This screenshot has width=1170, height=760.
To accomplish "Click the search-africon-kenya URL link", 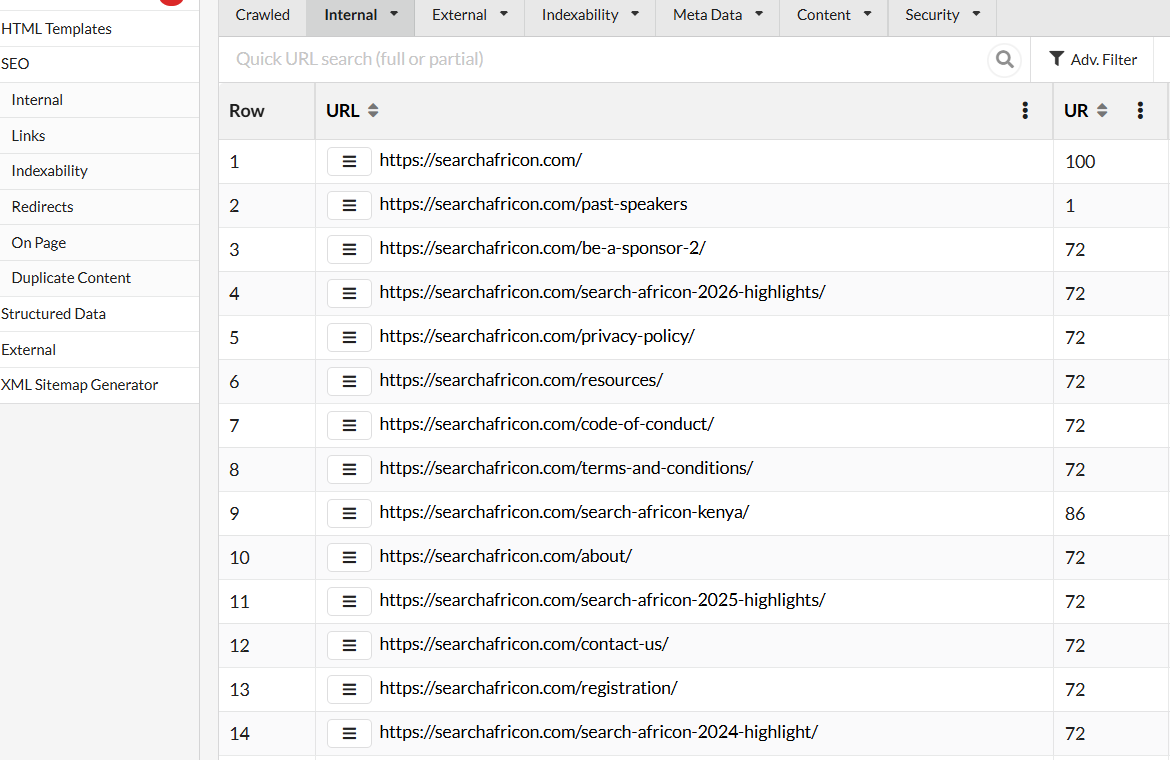I will [564, 512].
